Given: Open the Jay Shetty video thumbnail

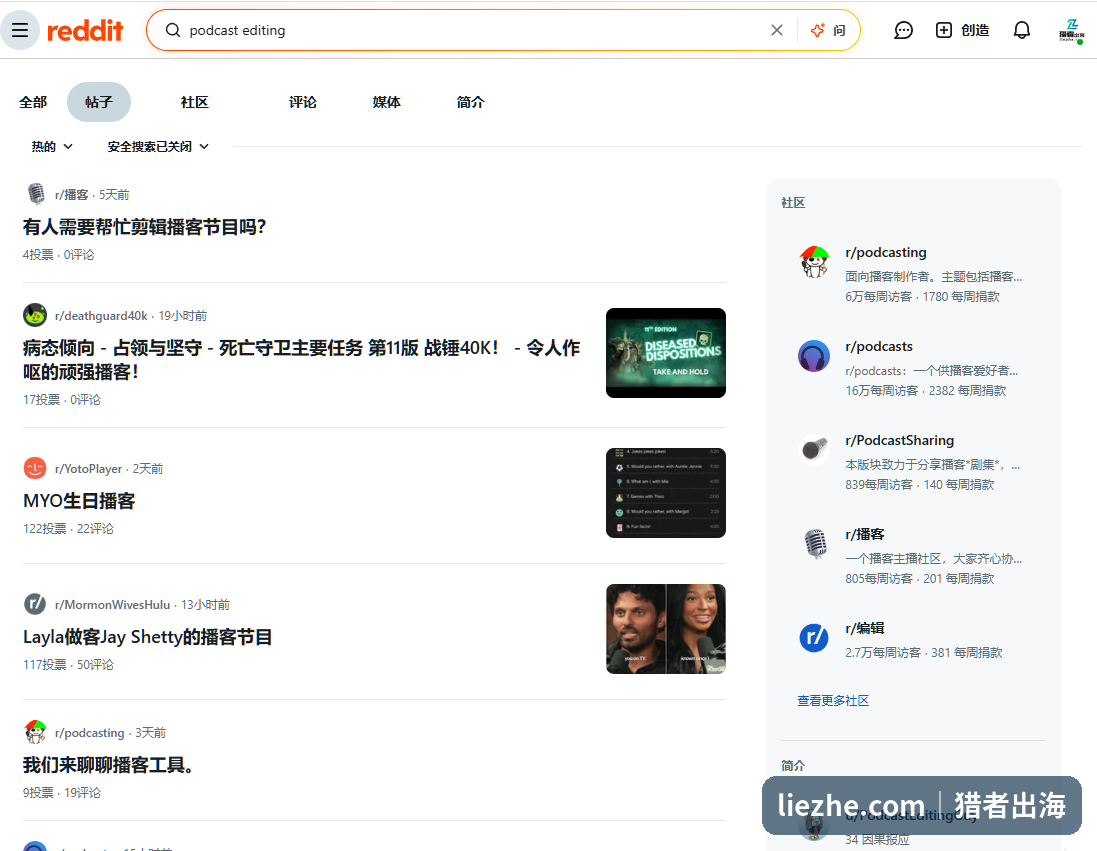Looking at the screenshot, I should pos(665,628).
